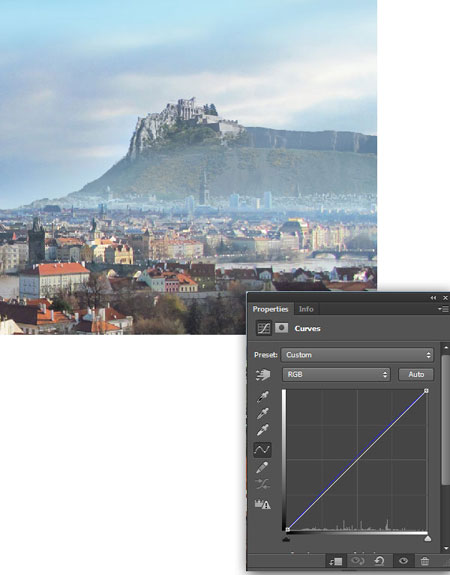Screen dimensions: 450x575
Task: Switch to the Info tab
Action: 306,309
